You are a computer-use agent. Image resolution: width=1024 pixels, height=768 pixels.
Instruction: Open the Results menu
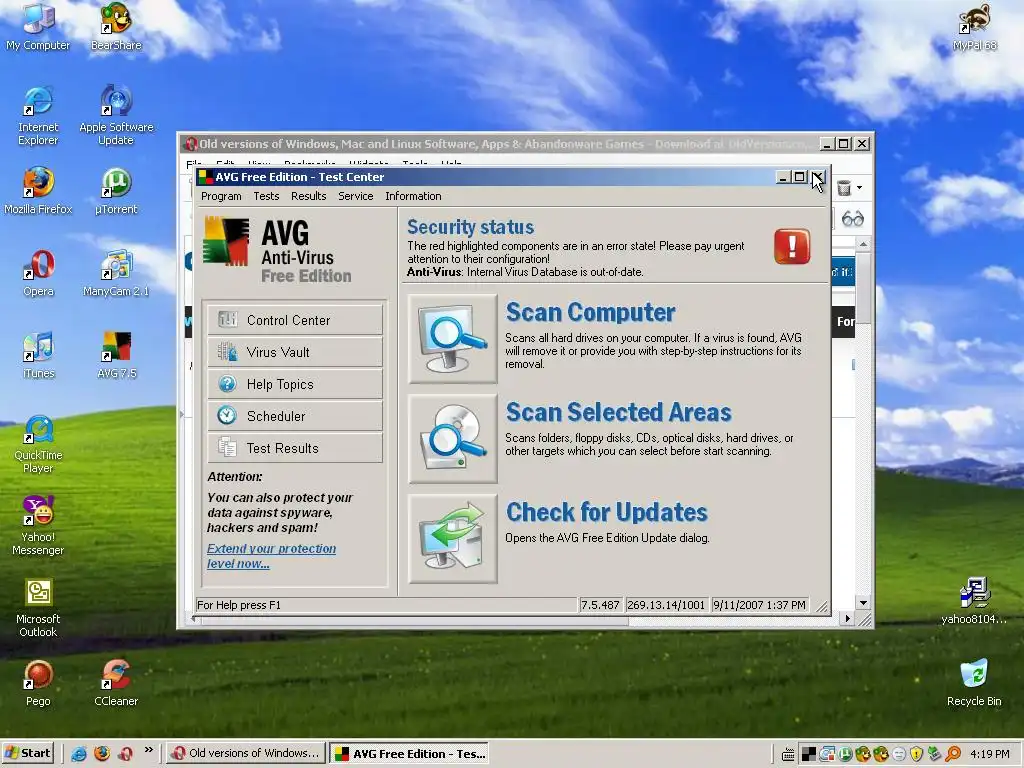[308, 196]
